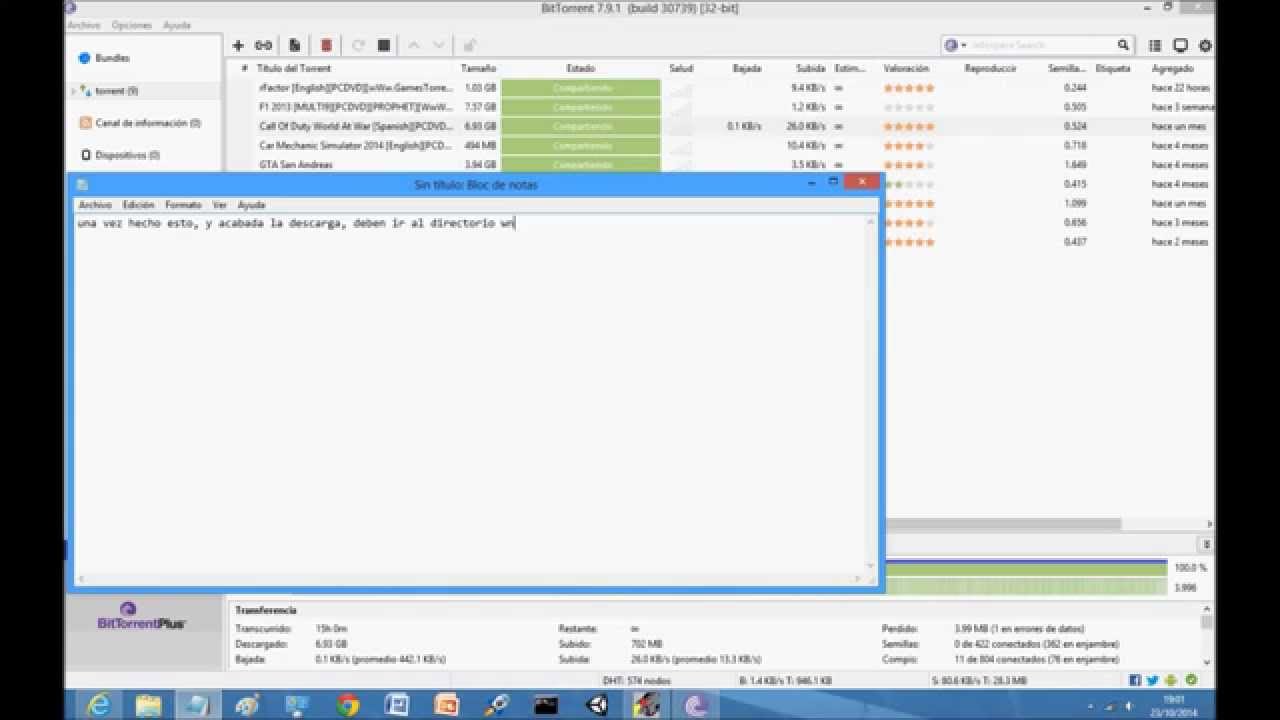Sort by the Tamaño column header
1280x720 pixels.
[478, 69]
